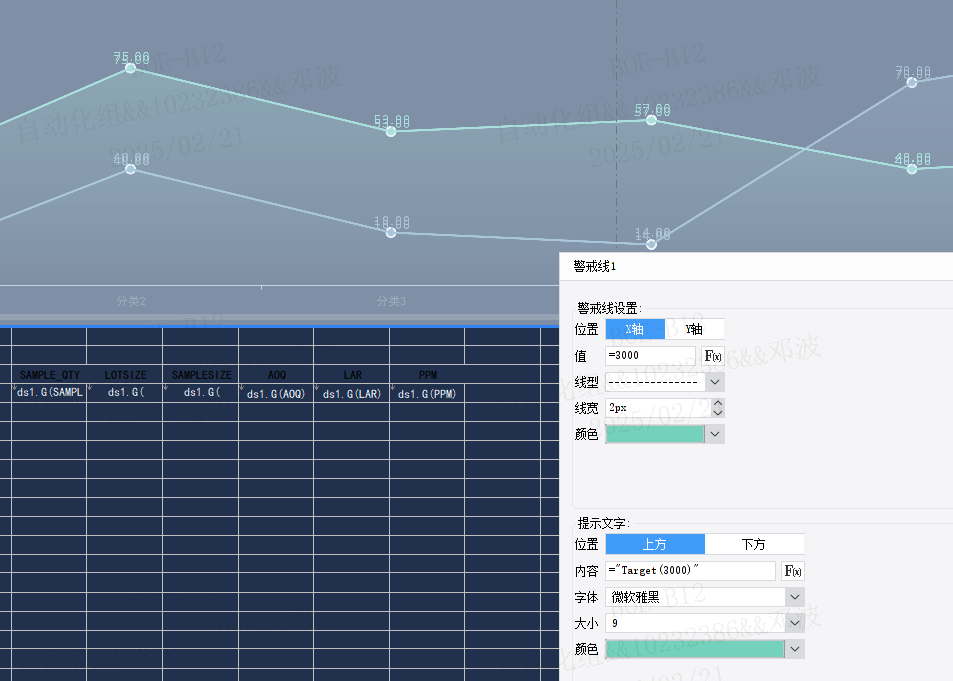Expand hint text color dropdown arrow
This screenshot has width=953, height=681.
795,649
